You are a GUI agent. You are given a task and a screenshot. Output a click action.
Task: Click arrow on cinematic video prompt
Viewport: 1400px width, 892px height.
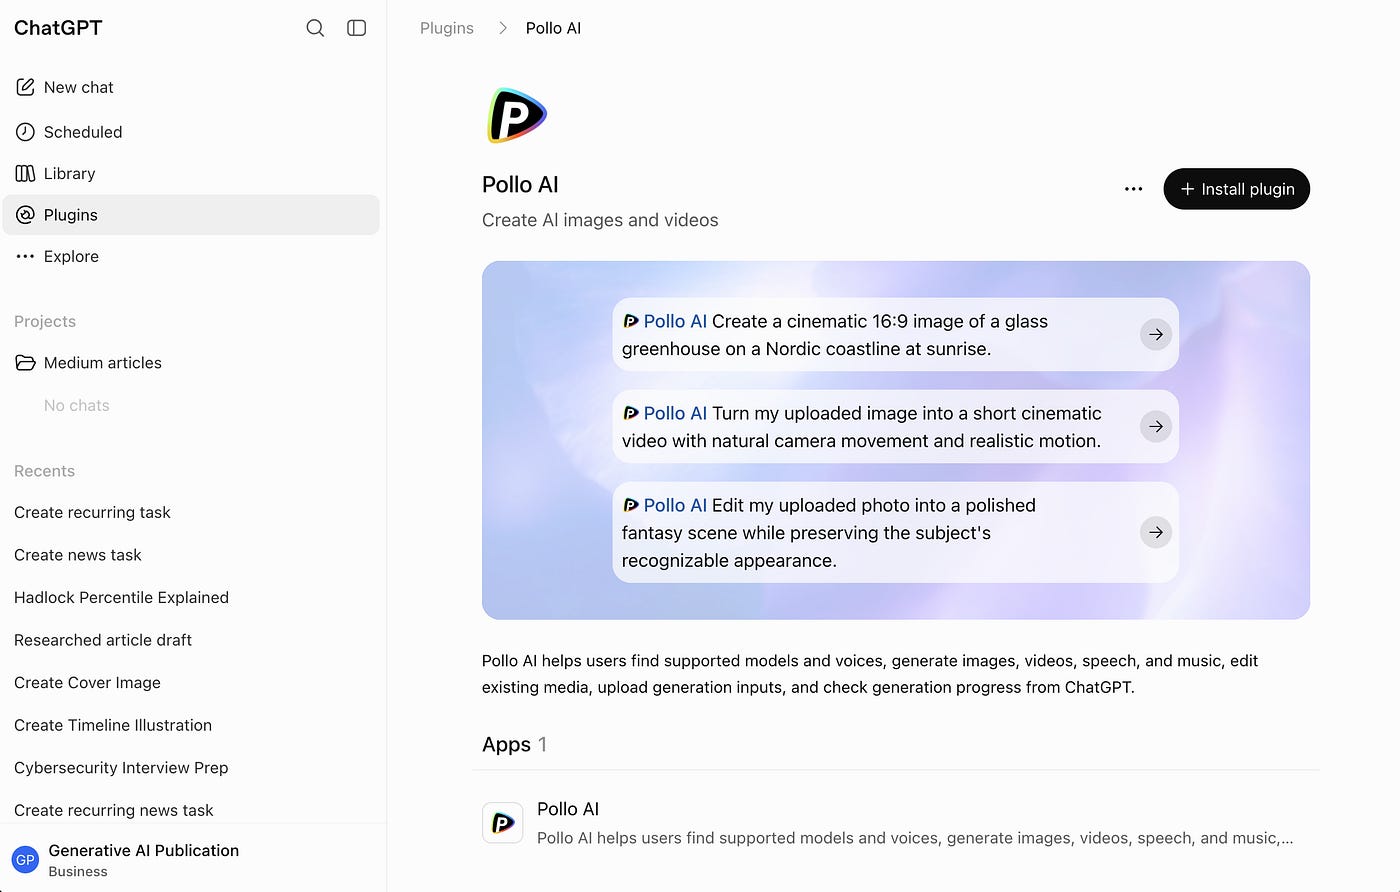[x=1156, y=427]
